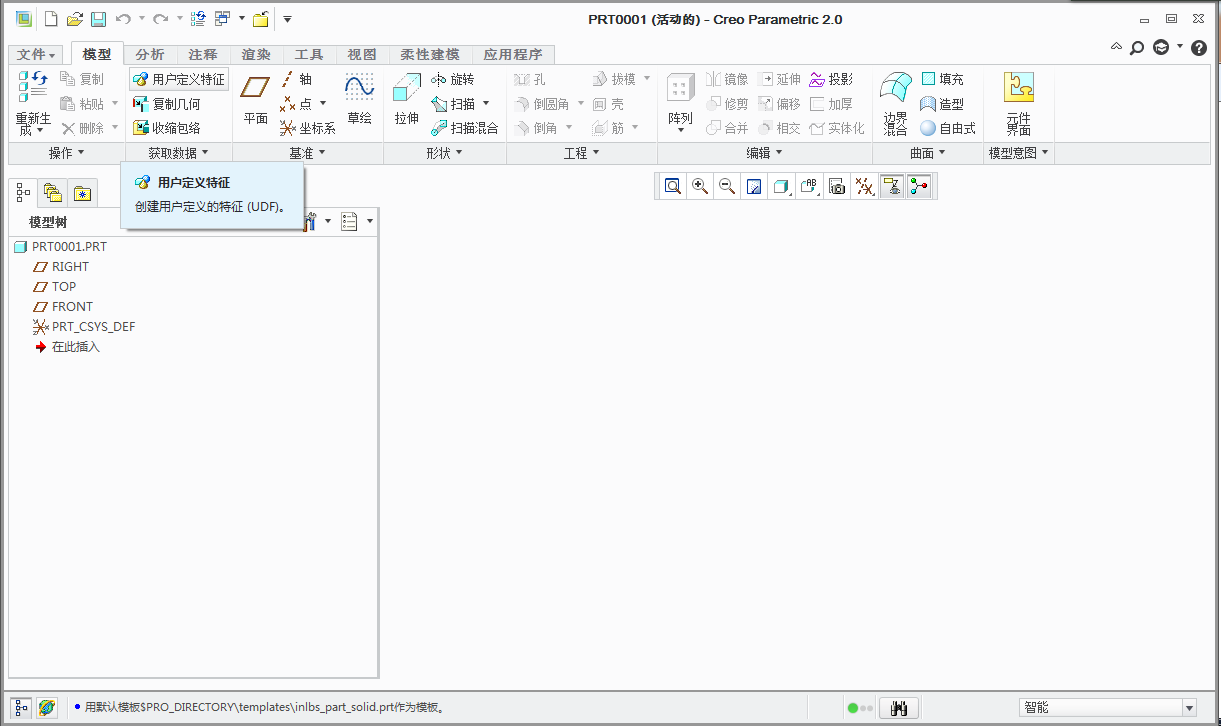Viewport: 1221px width, 726px height.
Task: Save the part with the disk icon
Action: [x=98, y=19]
